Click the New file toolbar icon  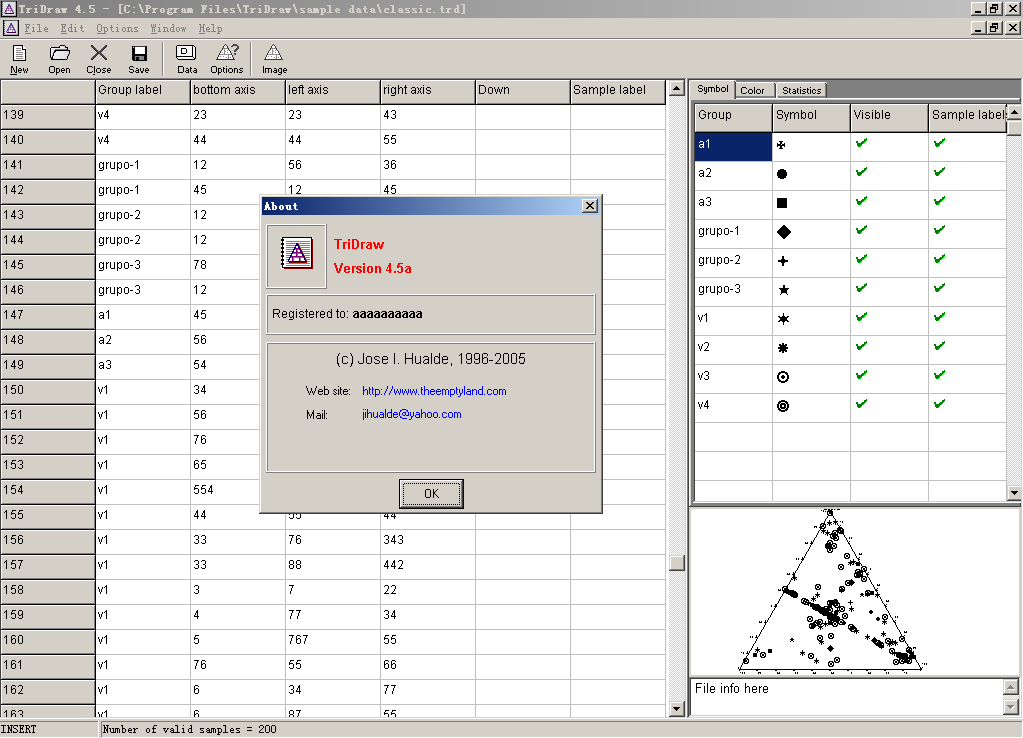click(19, 59)
